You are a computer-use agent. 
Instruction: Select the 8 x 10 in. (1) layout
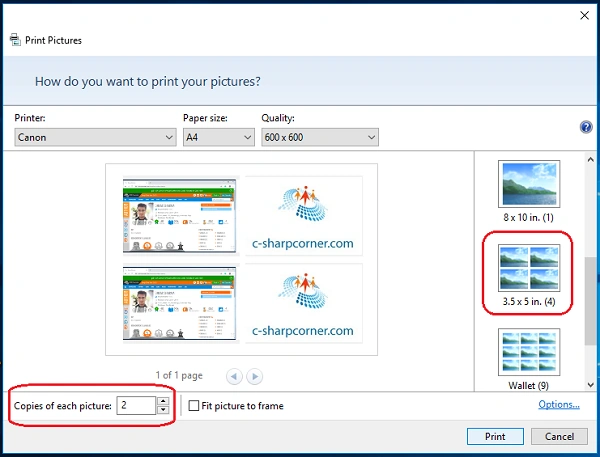[529, 191]
